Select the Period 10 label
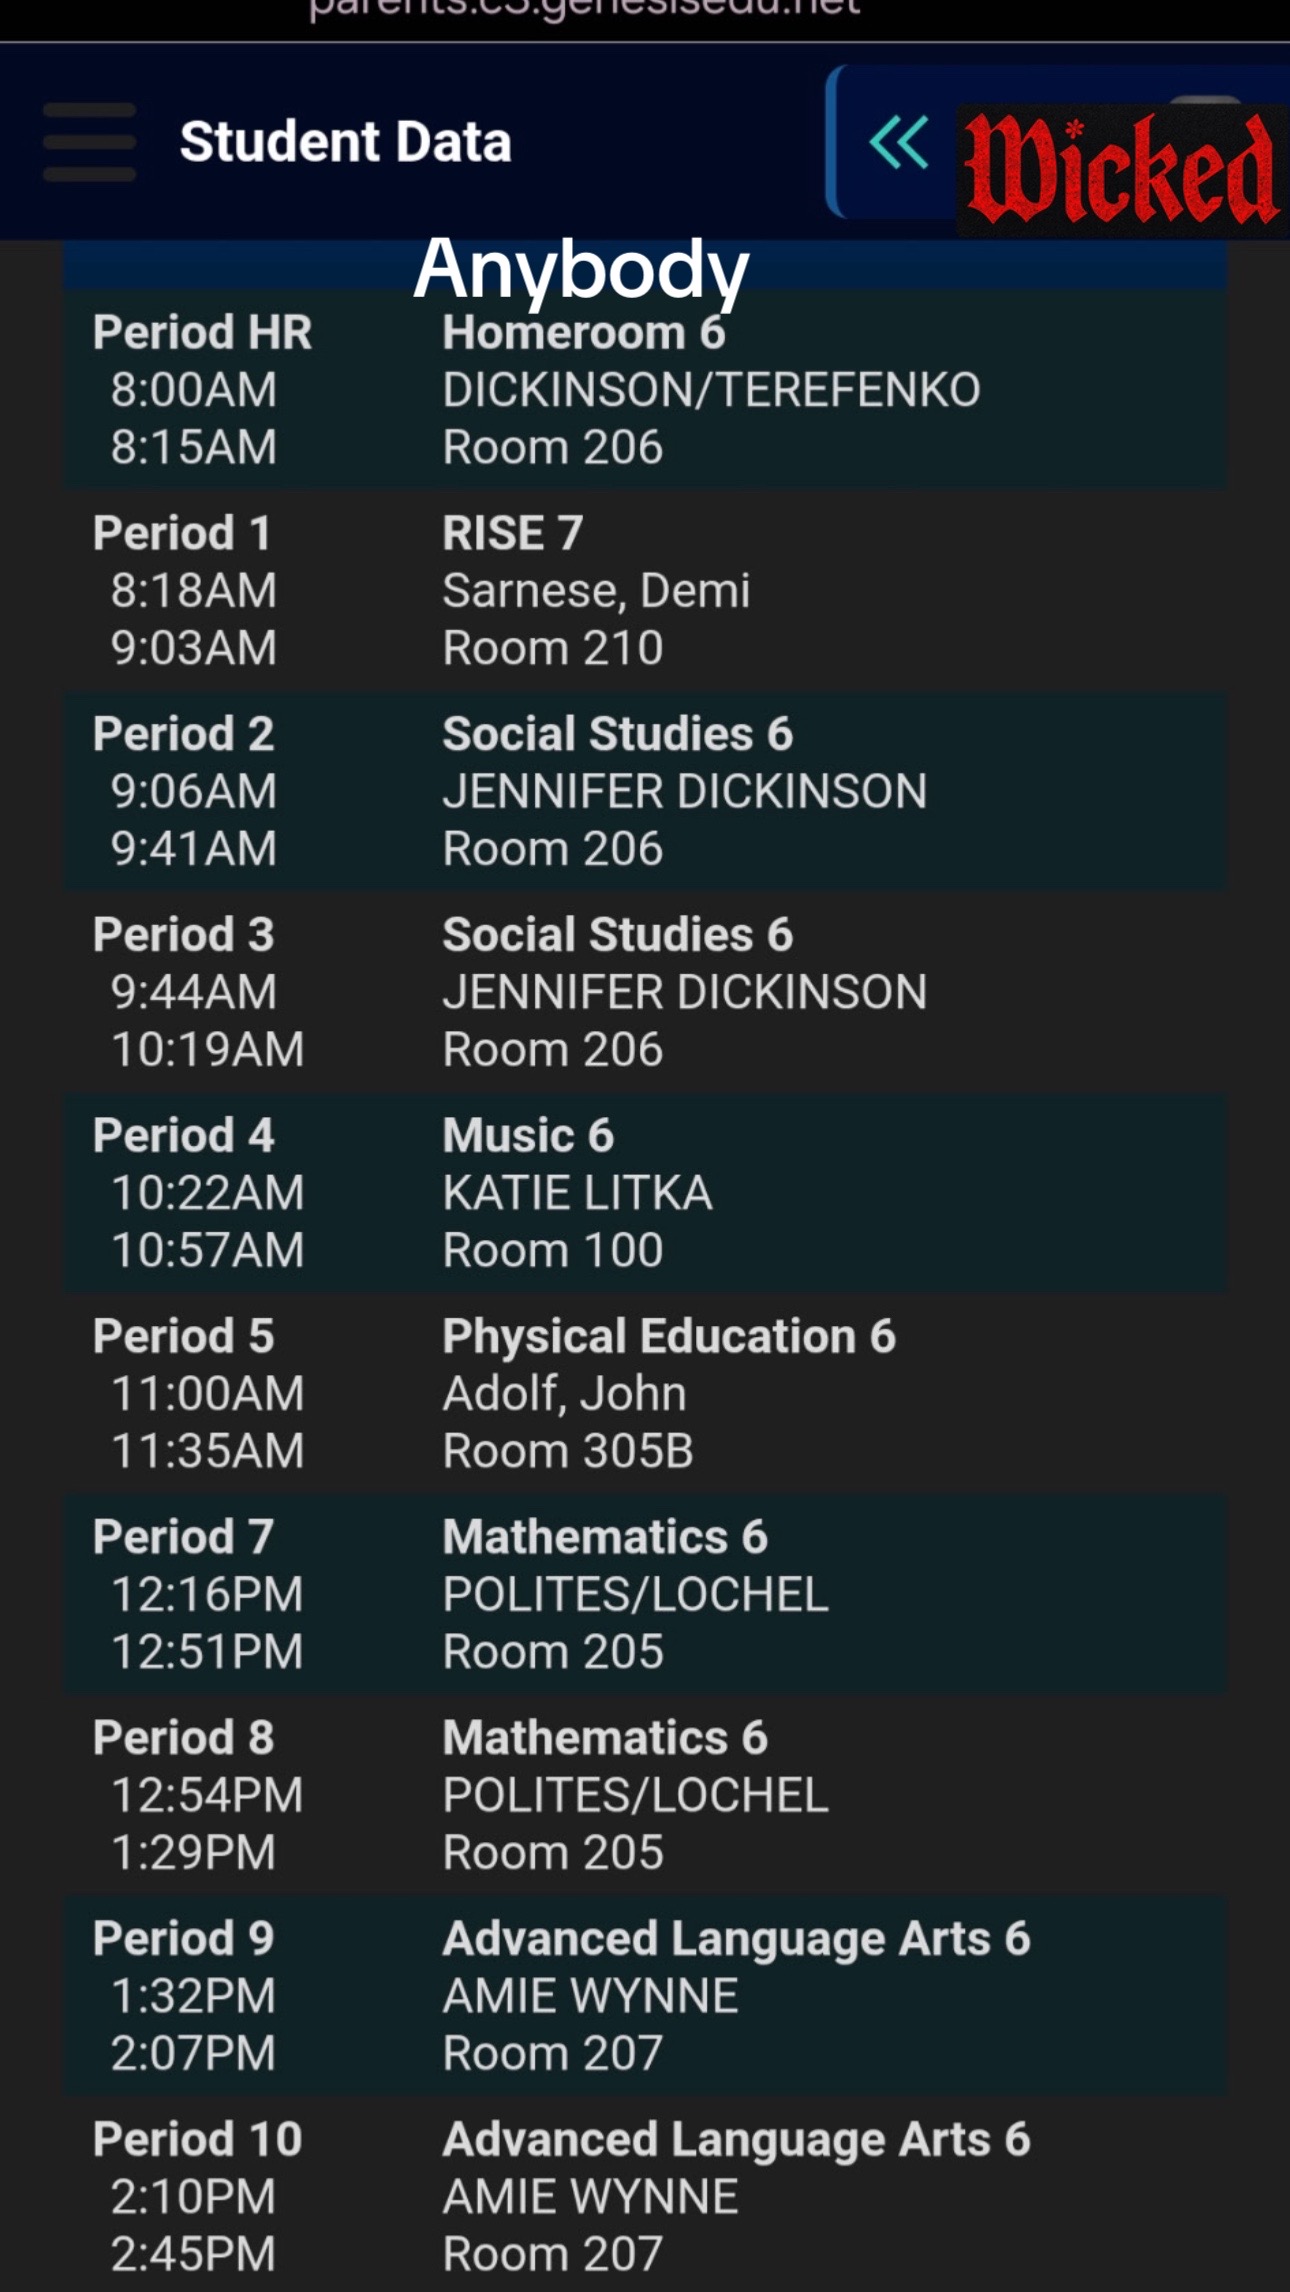The height and width of the screenshot is (2292, 1290). 197,2139
